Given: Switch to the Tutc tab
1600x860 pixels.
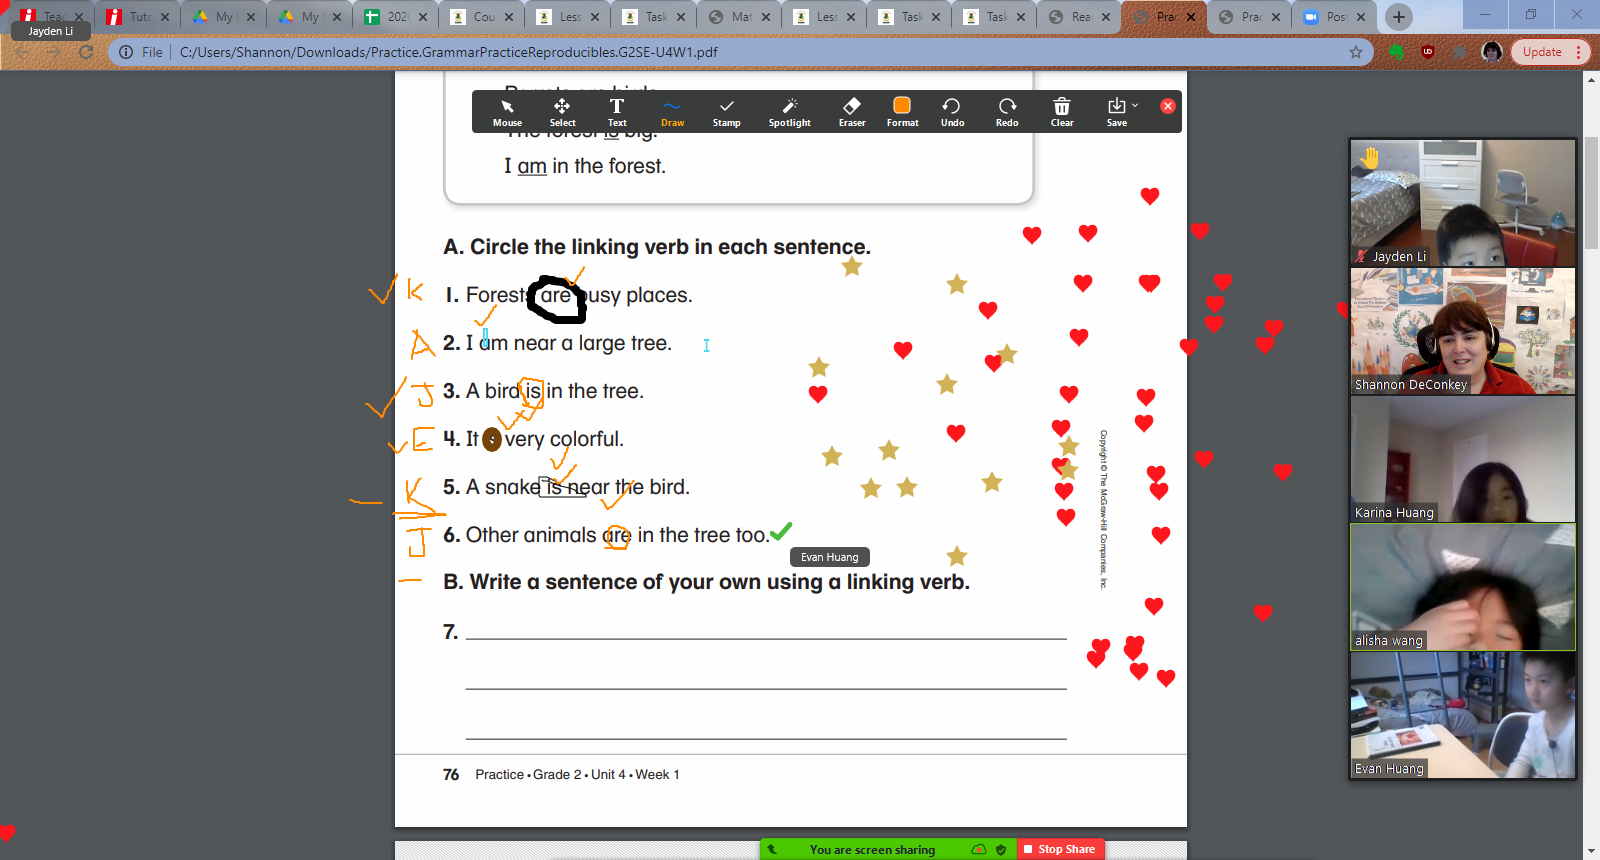Looking at the screenshot, I should click(x=140, y=17).
